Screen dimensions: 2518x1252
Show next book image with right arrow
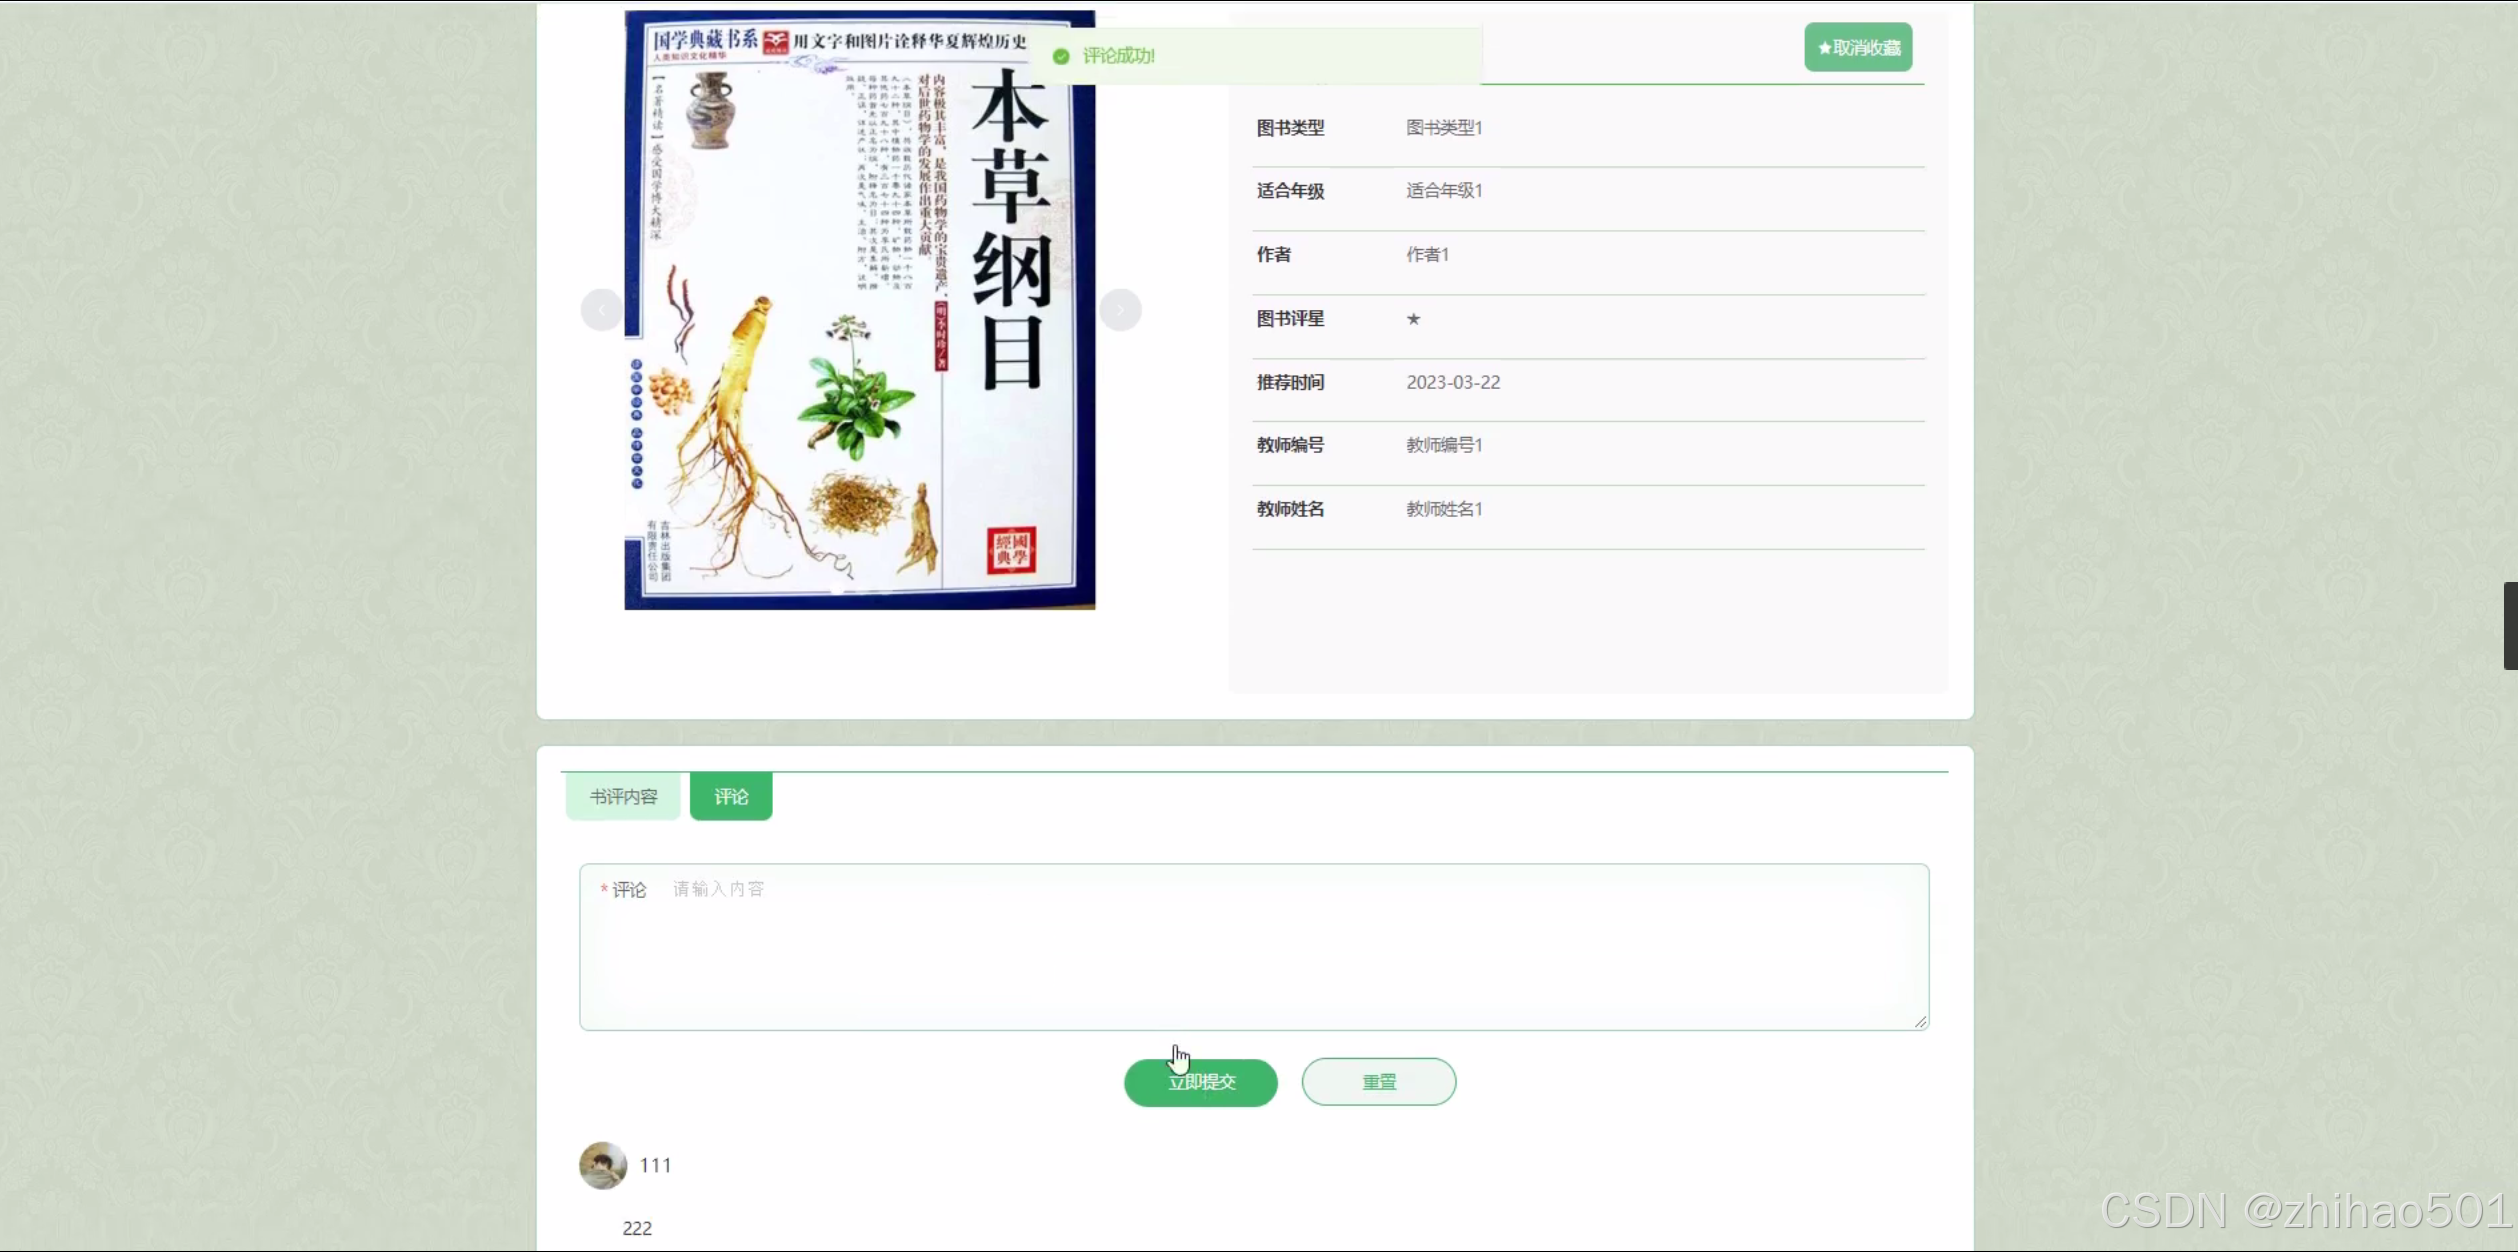(x=1120, y=310)
